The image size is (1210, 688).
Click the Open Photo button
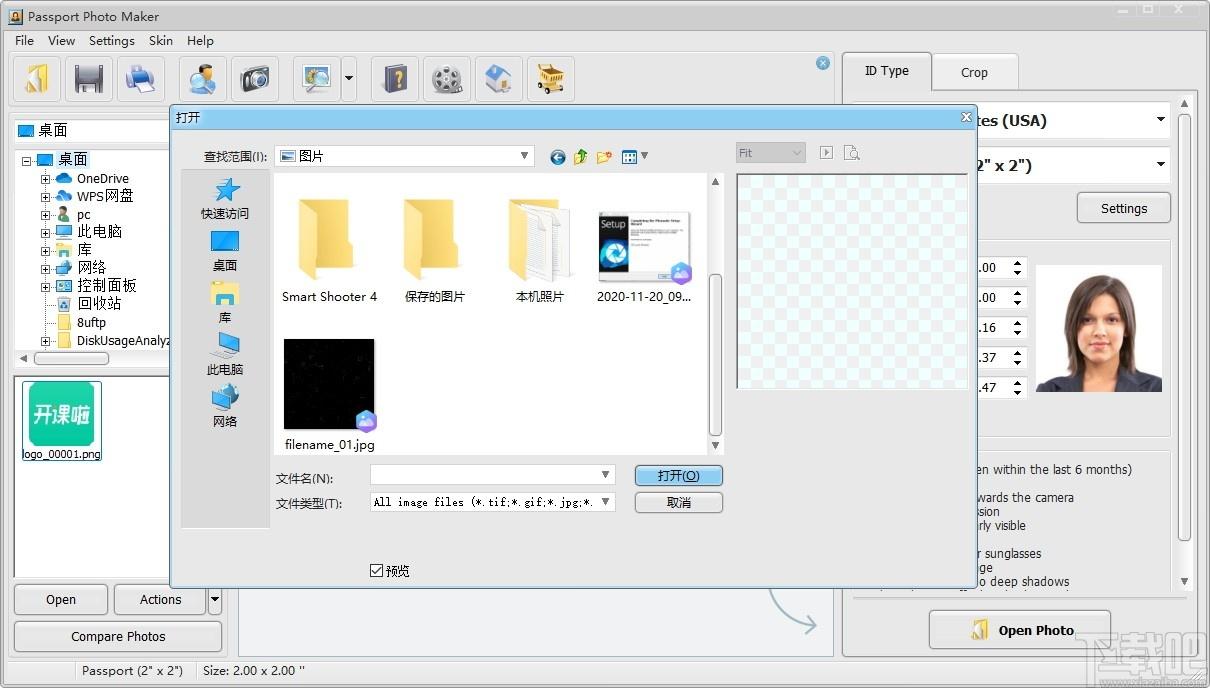pos(1020,630)
